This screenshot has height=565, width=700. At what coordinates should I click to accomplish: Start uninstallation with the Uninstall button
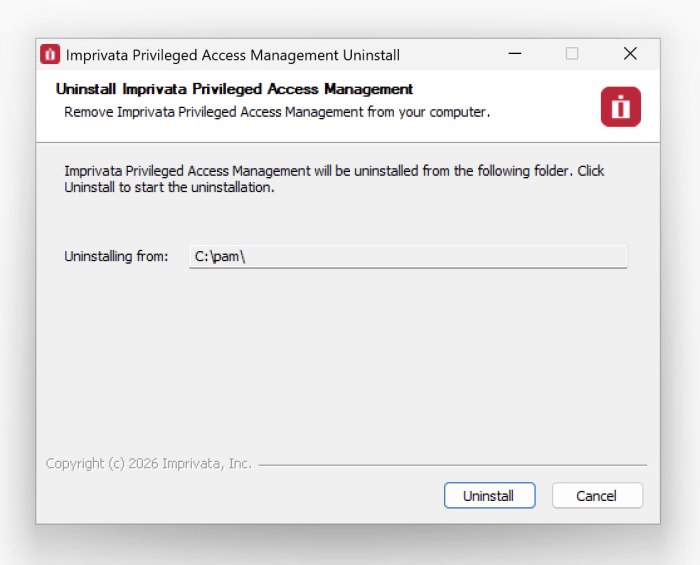489,496
